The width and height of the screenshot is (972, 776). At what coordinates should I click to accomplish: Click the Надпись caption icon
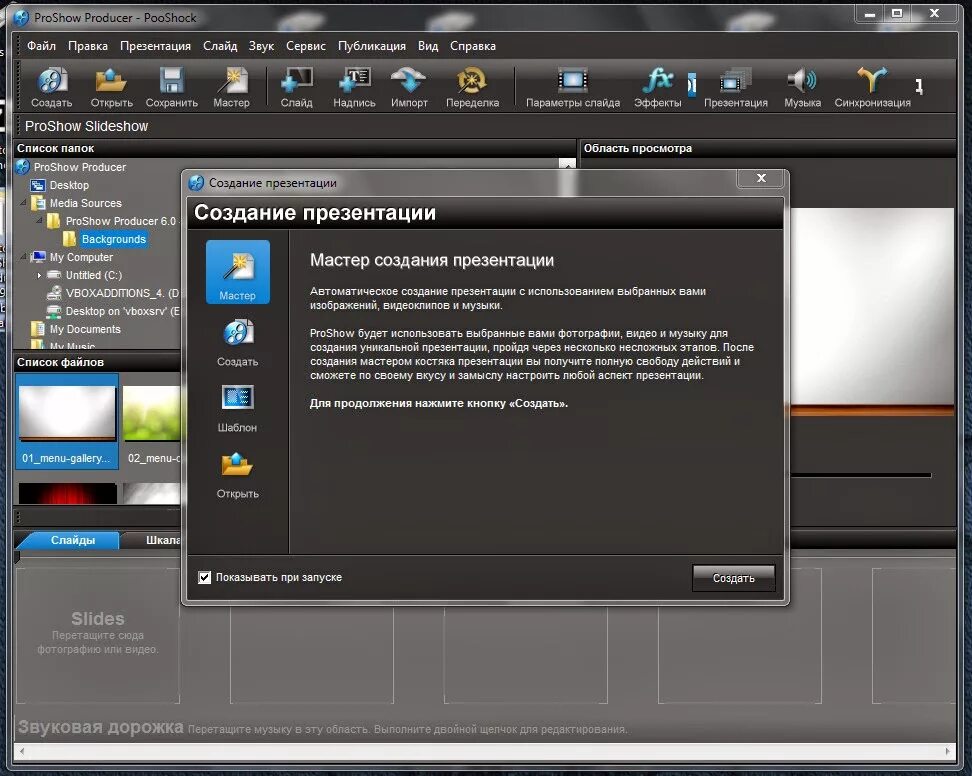tap(354, 87)
